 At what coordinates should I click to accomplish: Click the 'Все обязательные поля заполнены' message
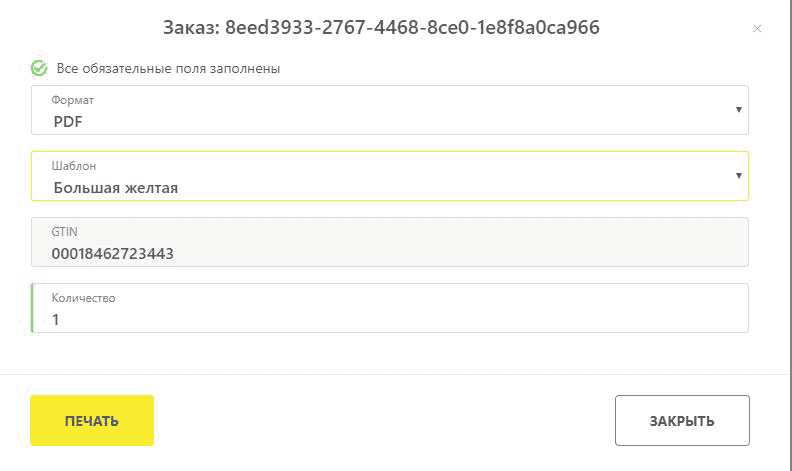[x=168, y=69]
